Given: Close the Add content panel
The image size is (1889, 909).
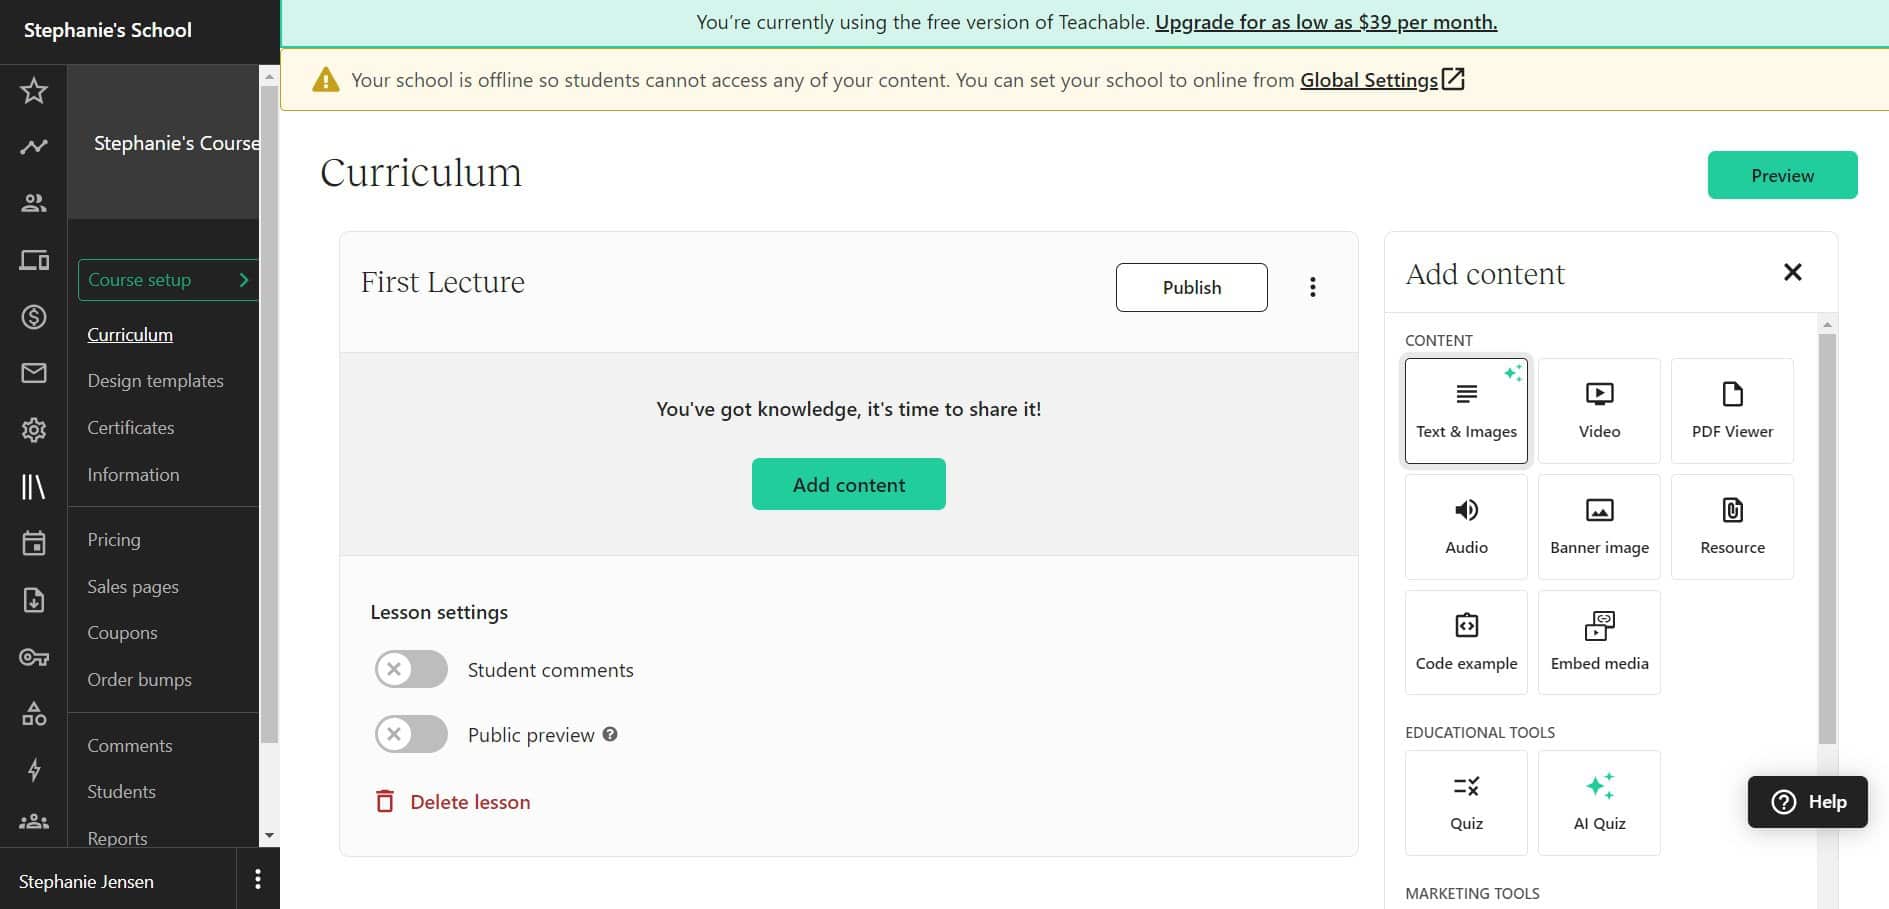Looking at the screenshot, I should point(1792,272).
